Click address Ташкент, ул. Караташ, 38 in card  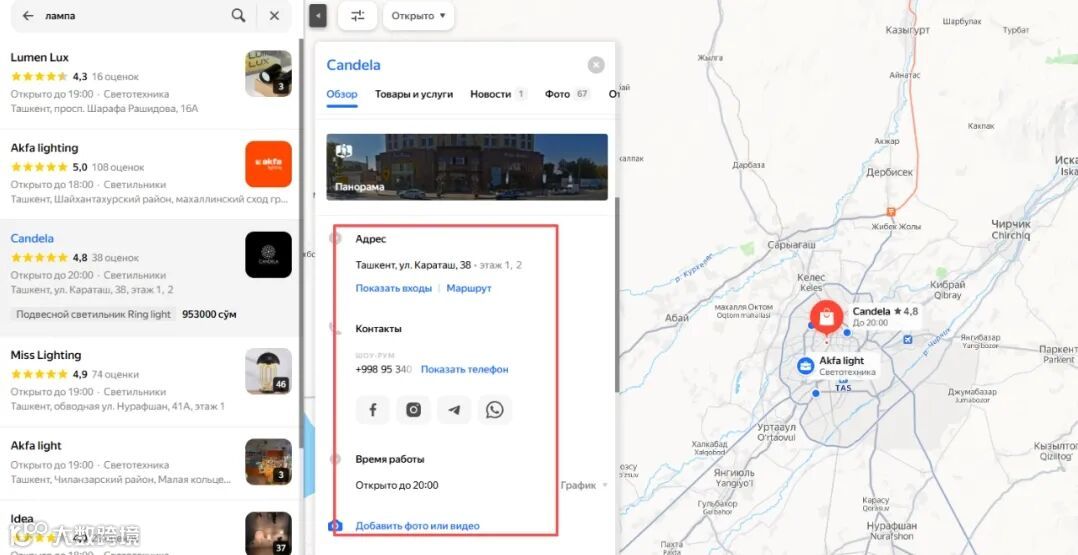click(413, 265)
